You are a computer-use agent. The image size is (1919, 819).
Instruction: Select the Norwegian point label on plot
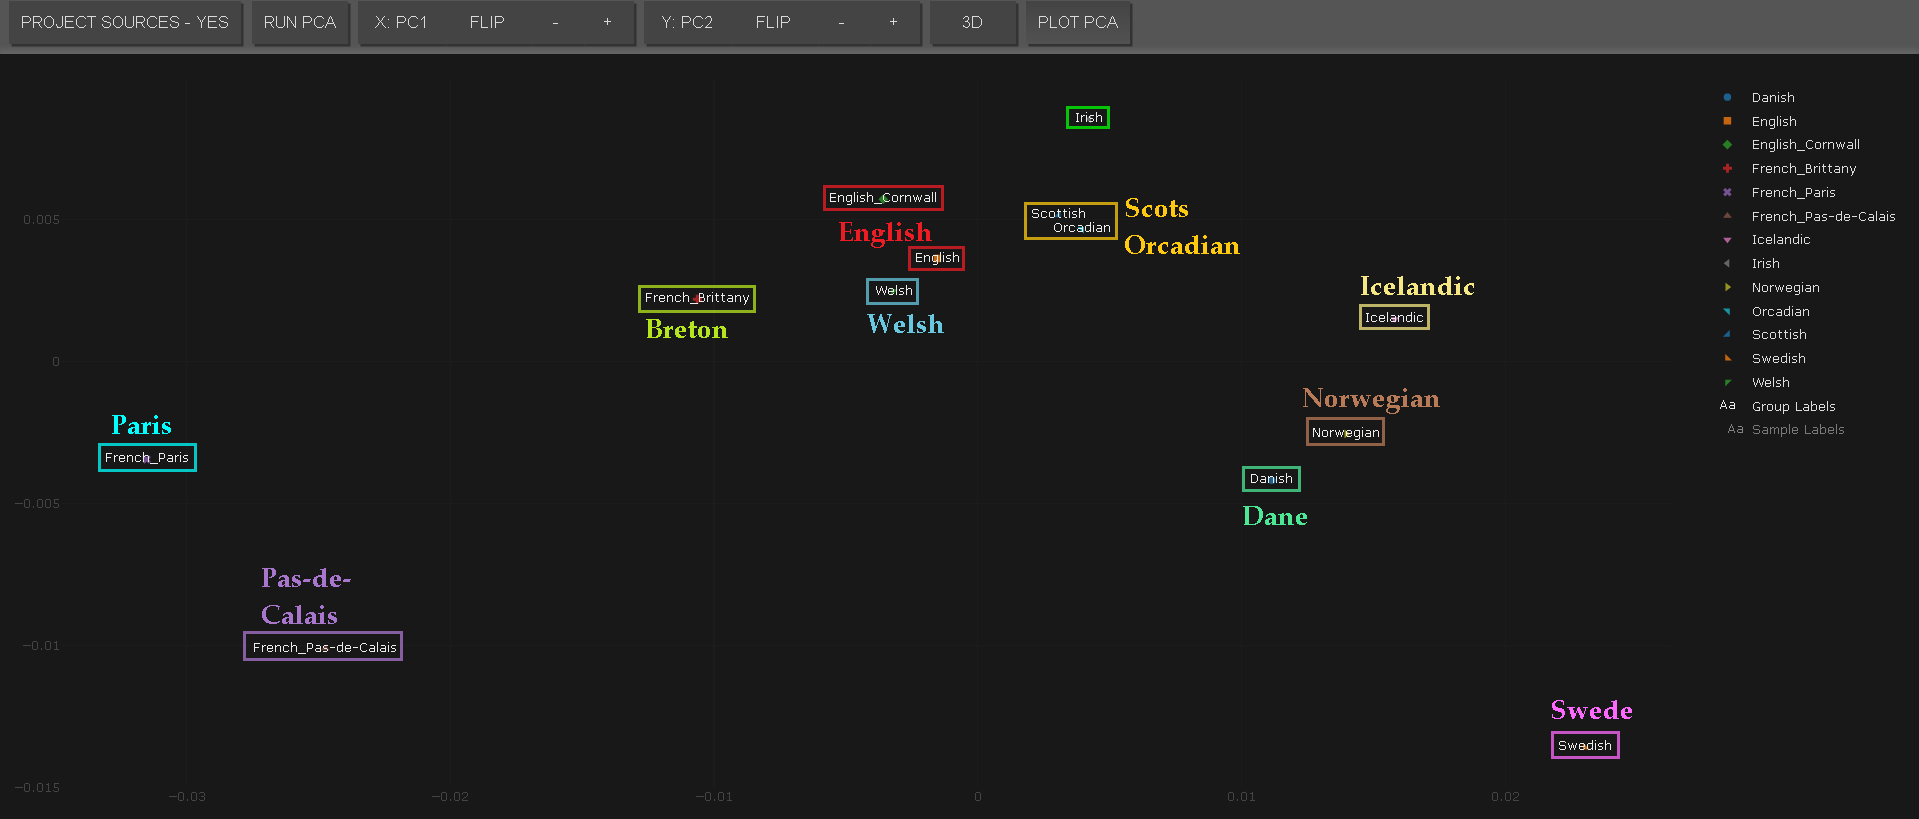(1345, 432)
